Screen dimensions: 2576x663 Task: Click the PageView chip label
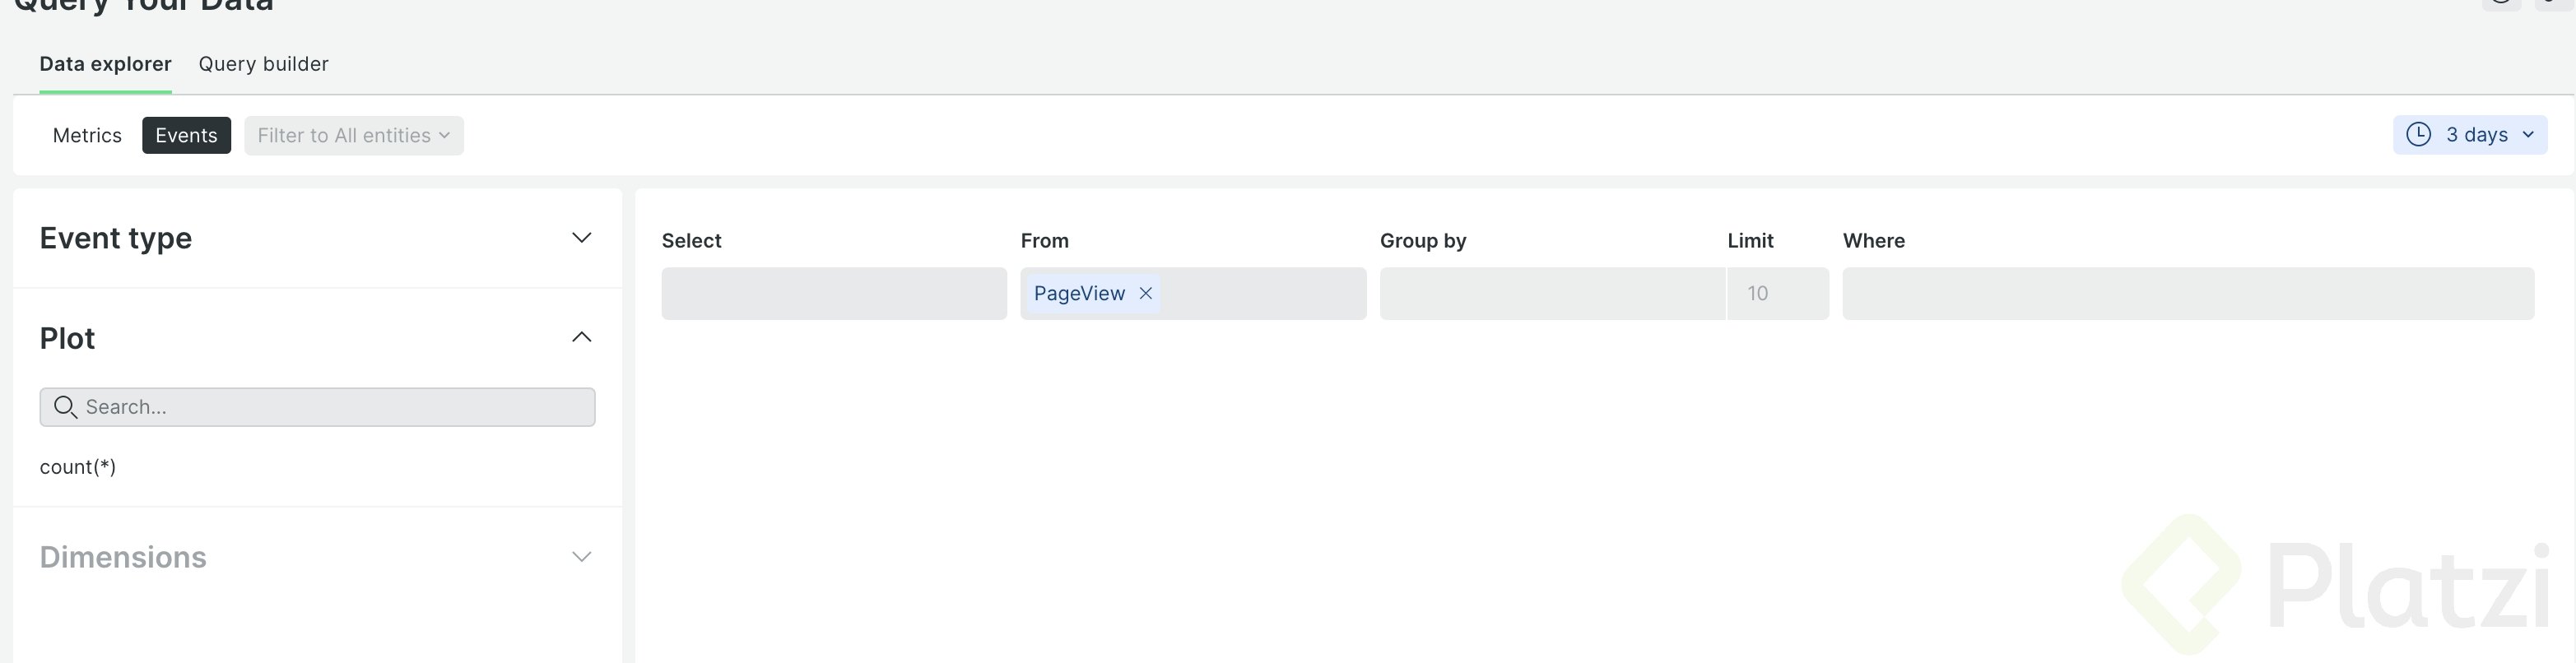point(1079,293)
